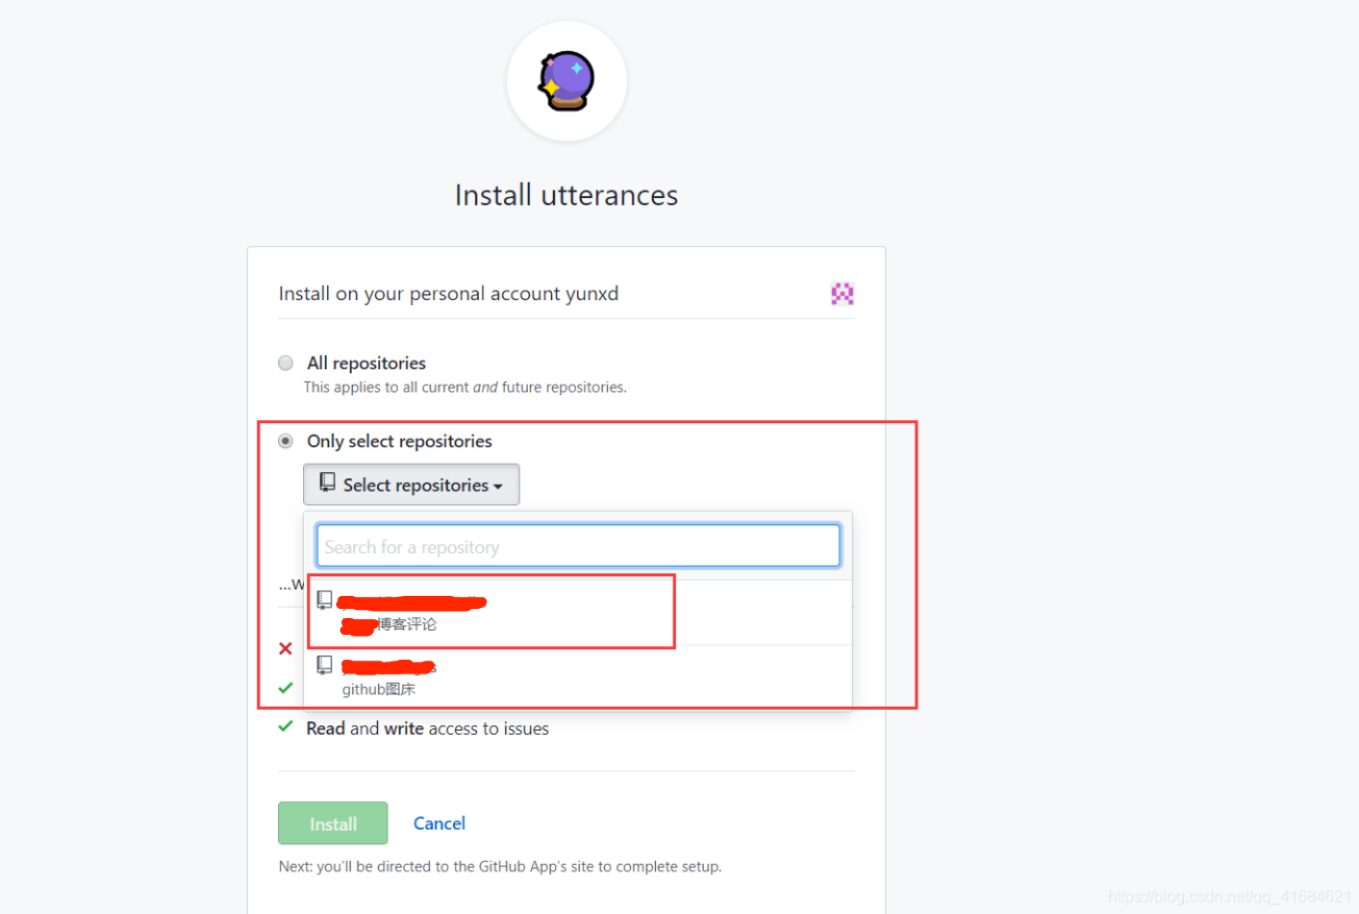Click the utterances crystal ball logo
The image size is (1359, 914).
566,81
